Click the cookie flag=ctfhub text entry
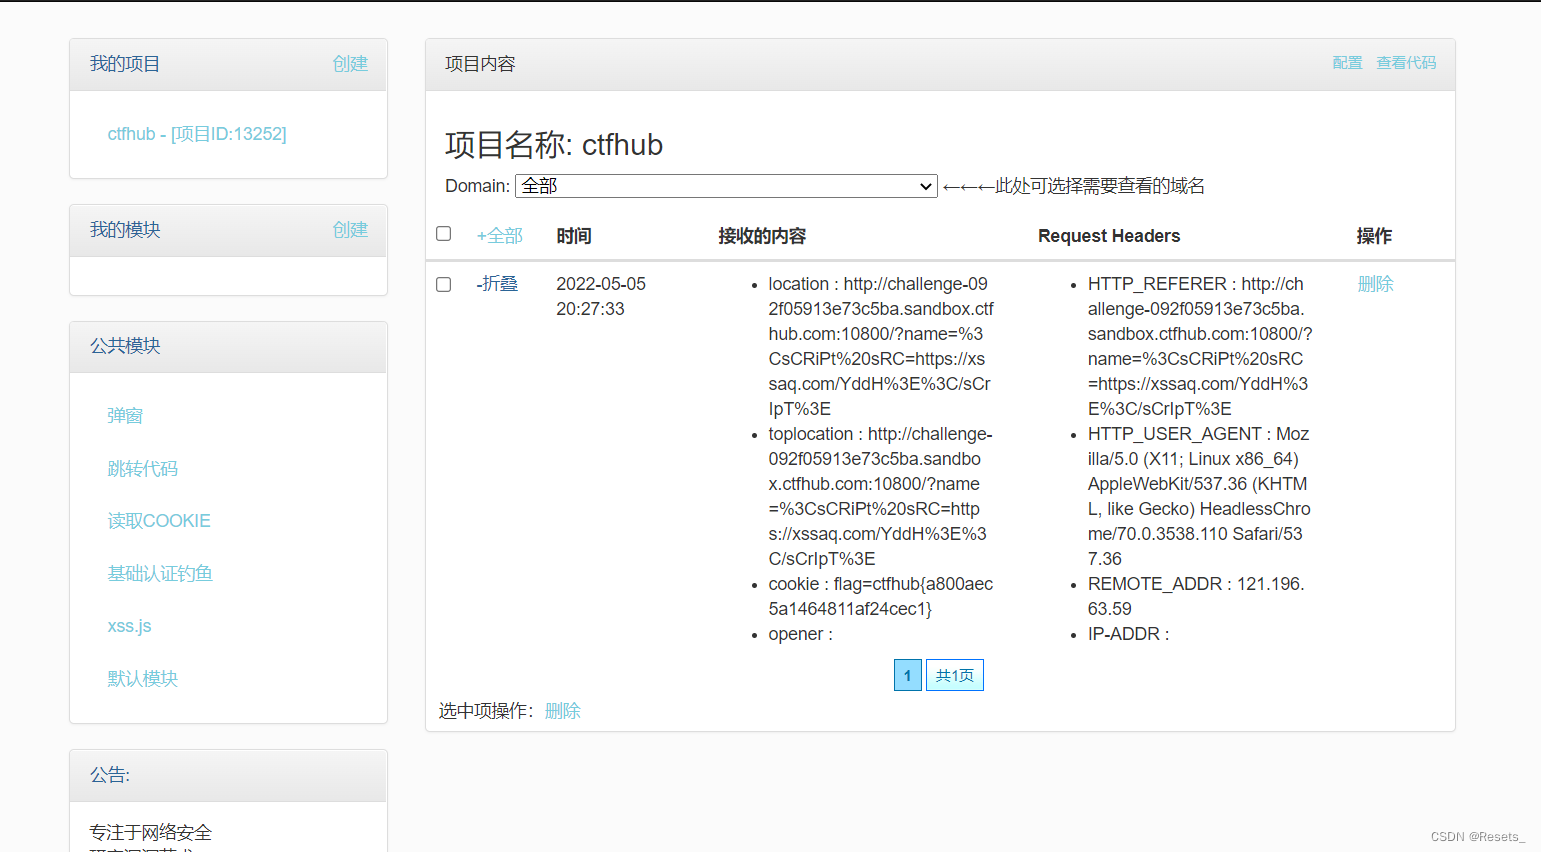Viewport: 1541px width, 852px height. point(880,596)
